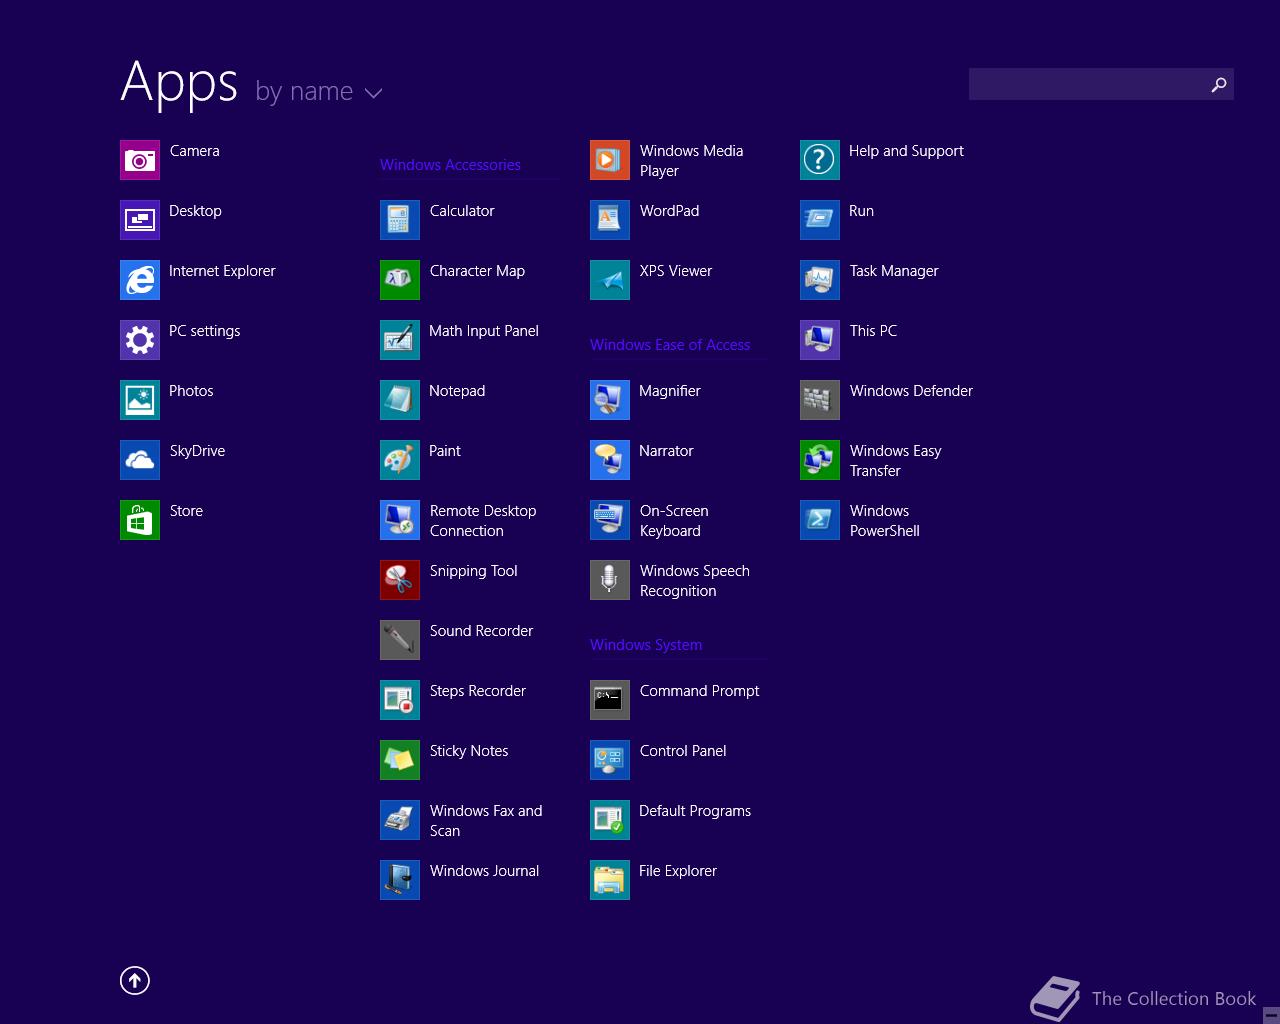Click the "Character Map" label

pos(477,271)
